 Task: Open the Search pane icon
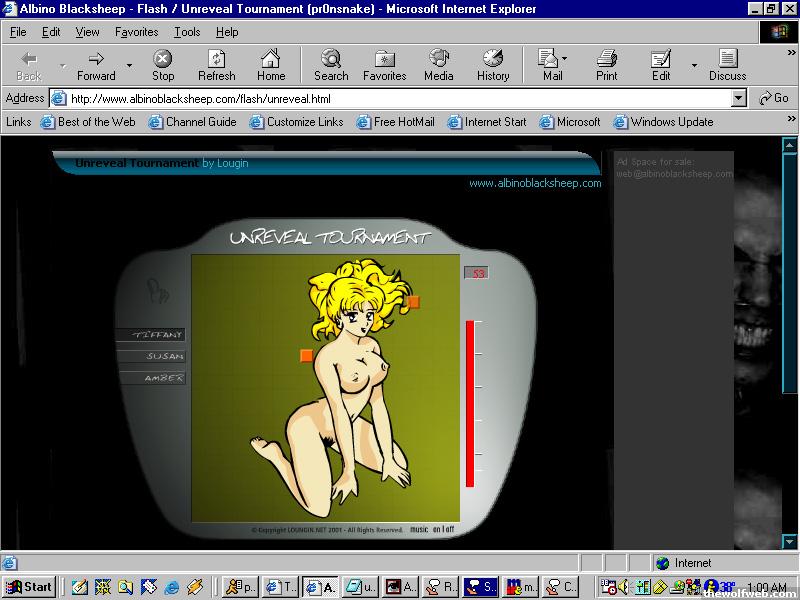pos(331,65)
